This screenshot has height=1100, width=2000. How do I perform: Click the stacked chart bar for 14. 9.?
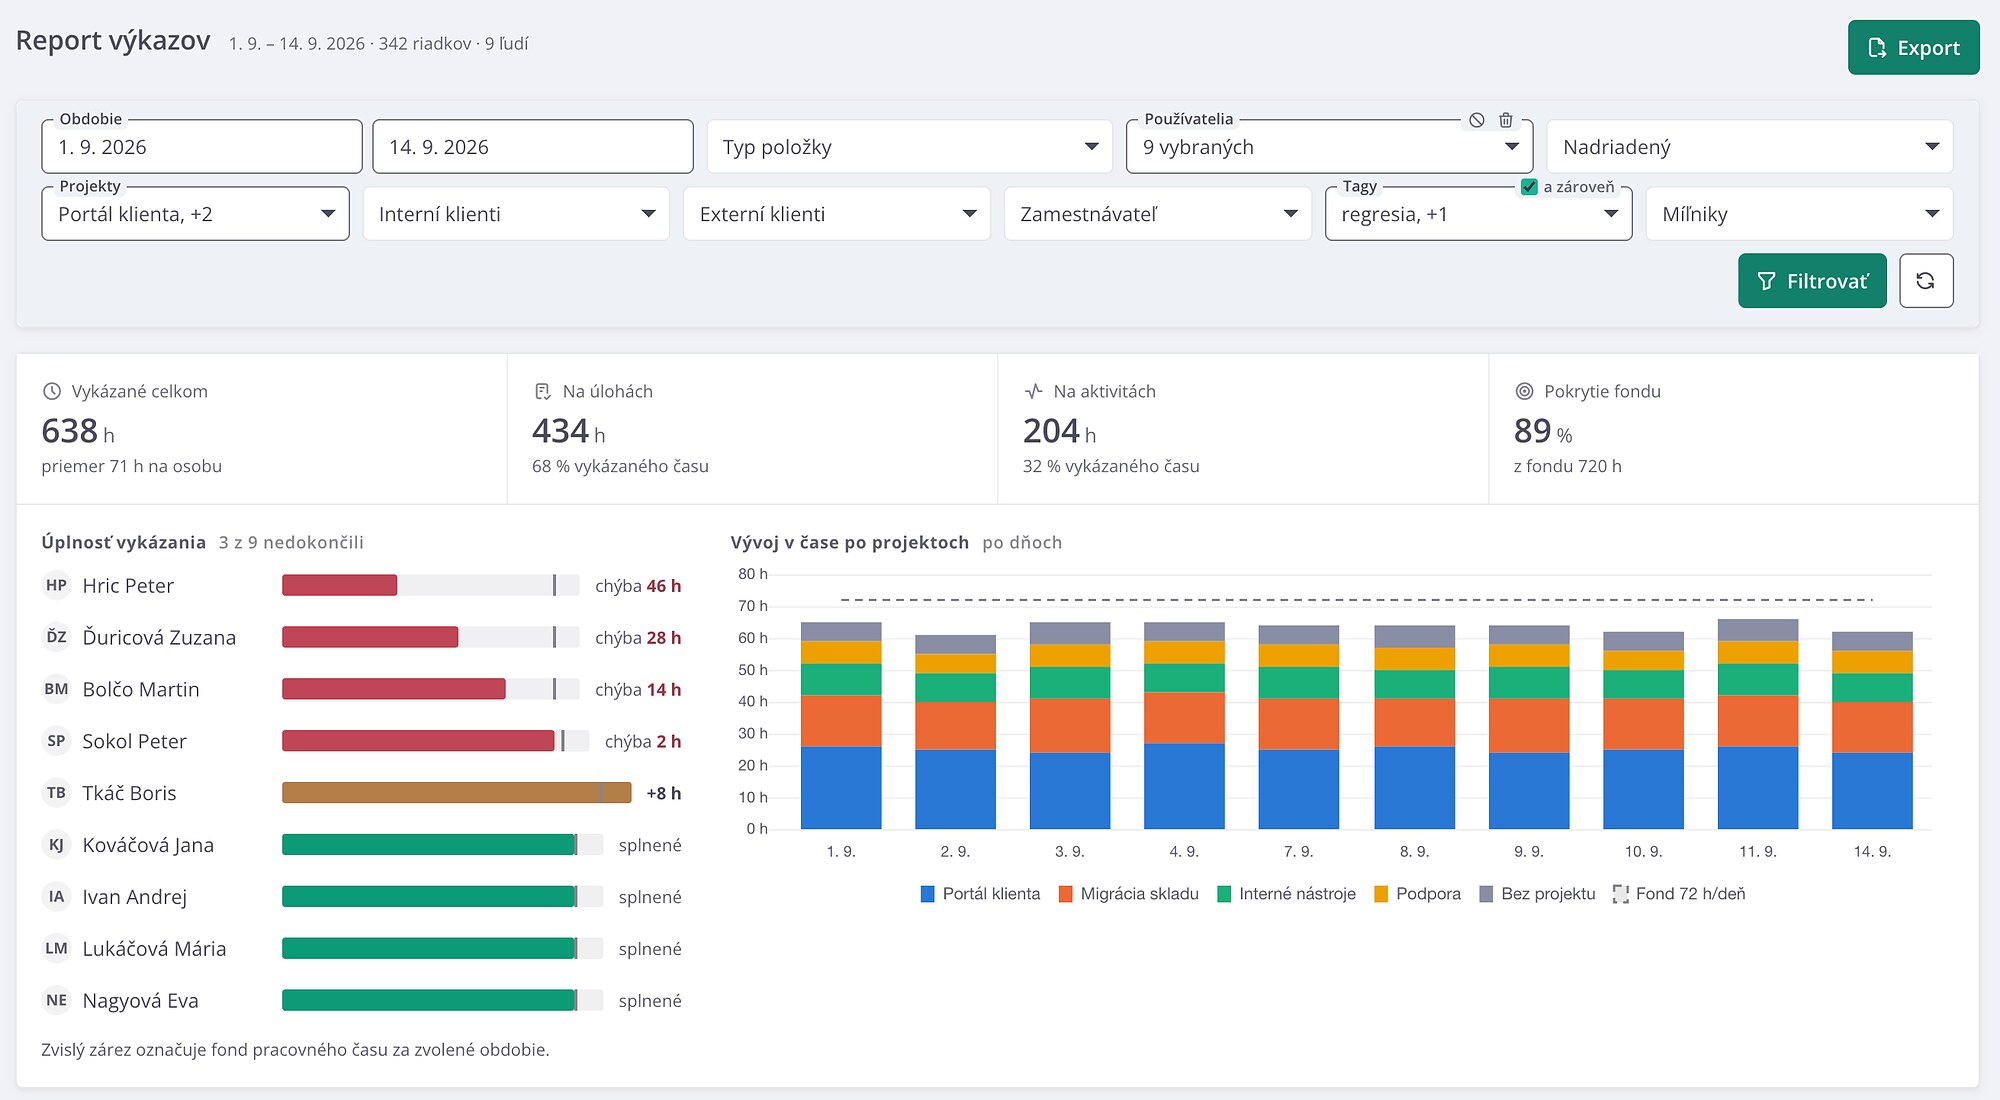click(1872, 731)
